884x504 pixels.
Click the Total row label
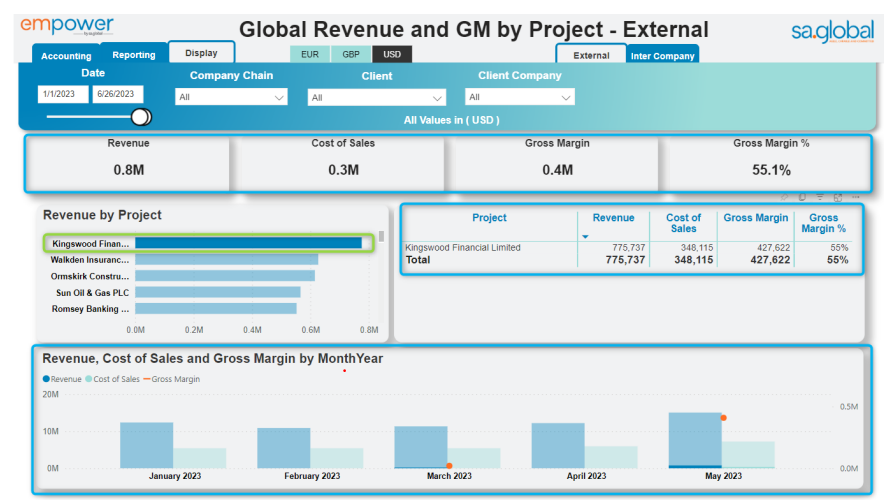(x=418, y=260)
